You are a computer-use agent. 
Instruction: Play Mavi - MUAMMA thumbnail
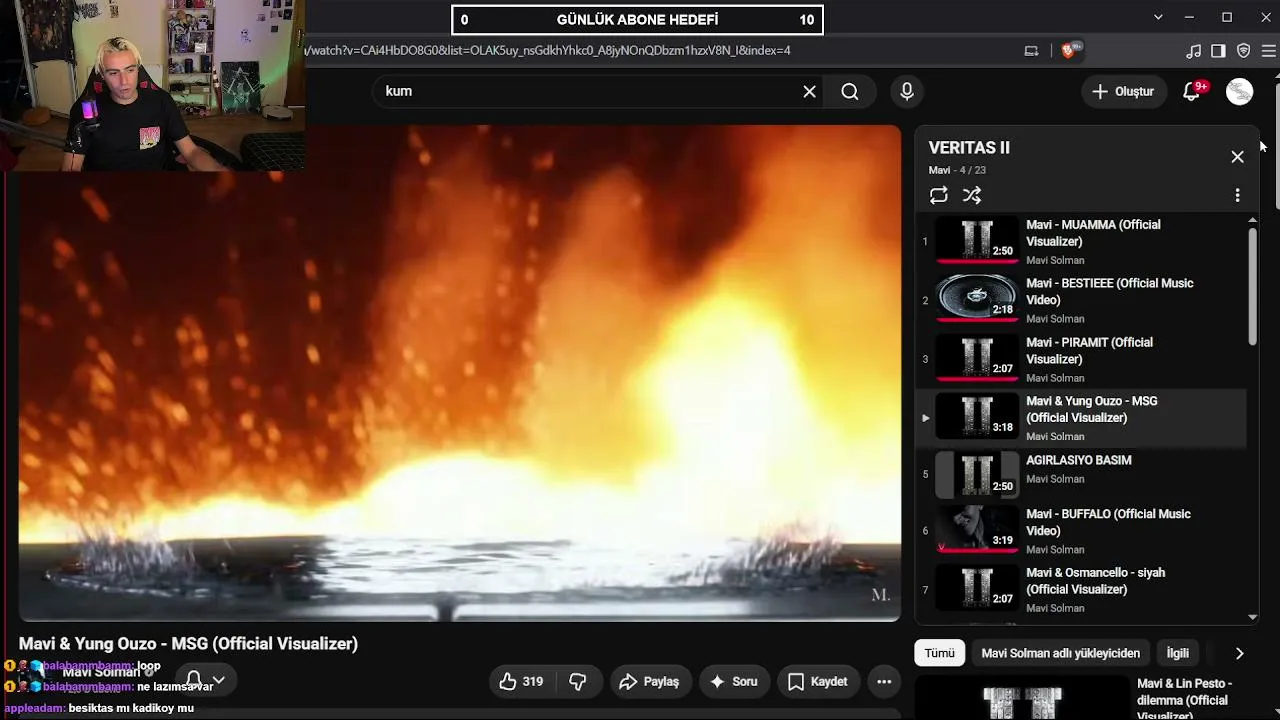(x=977, y=241)
